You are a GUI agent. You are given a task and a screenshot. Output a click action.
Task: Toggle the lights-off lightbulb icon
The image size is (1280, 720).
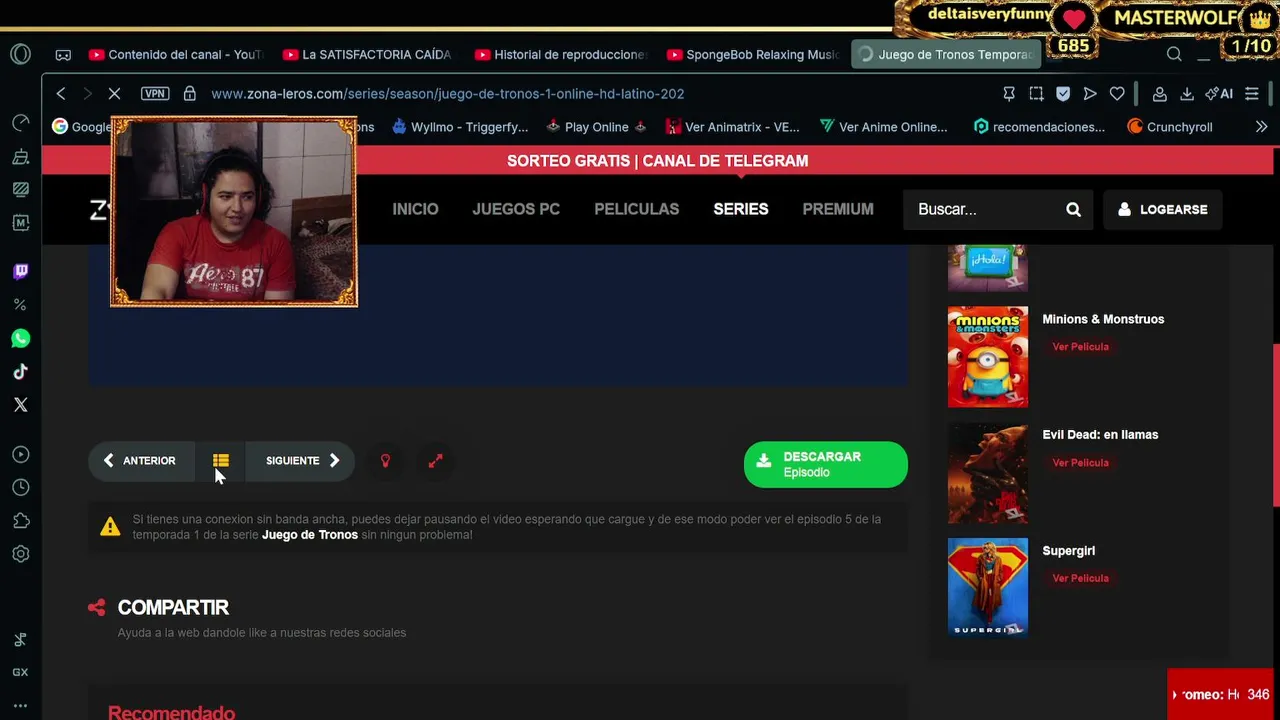click(x=385, y=461)
